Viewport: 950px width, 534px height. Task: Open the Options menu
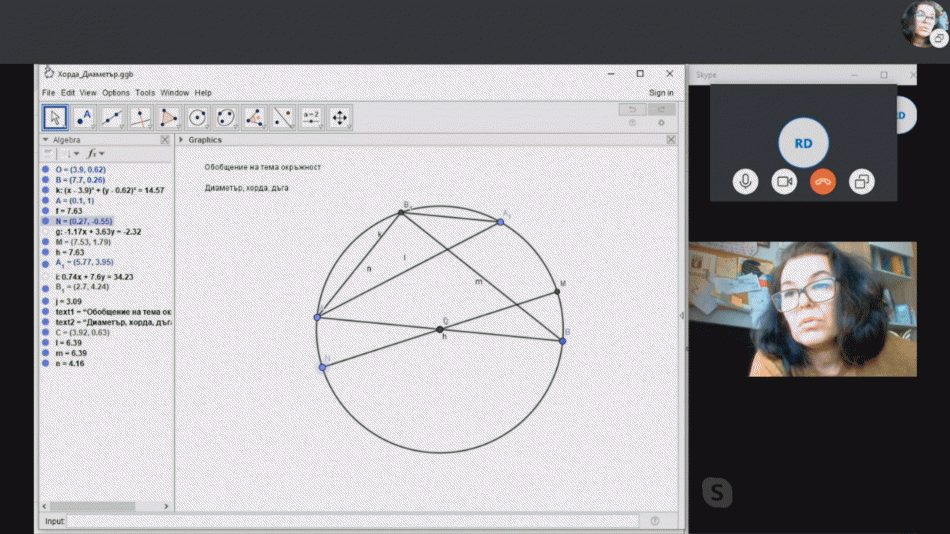pos(116,93)
